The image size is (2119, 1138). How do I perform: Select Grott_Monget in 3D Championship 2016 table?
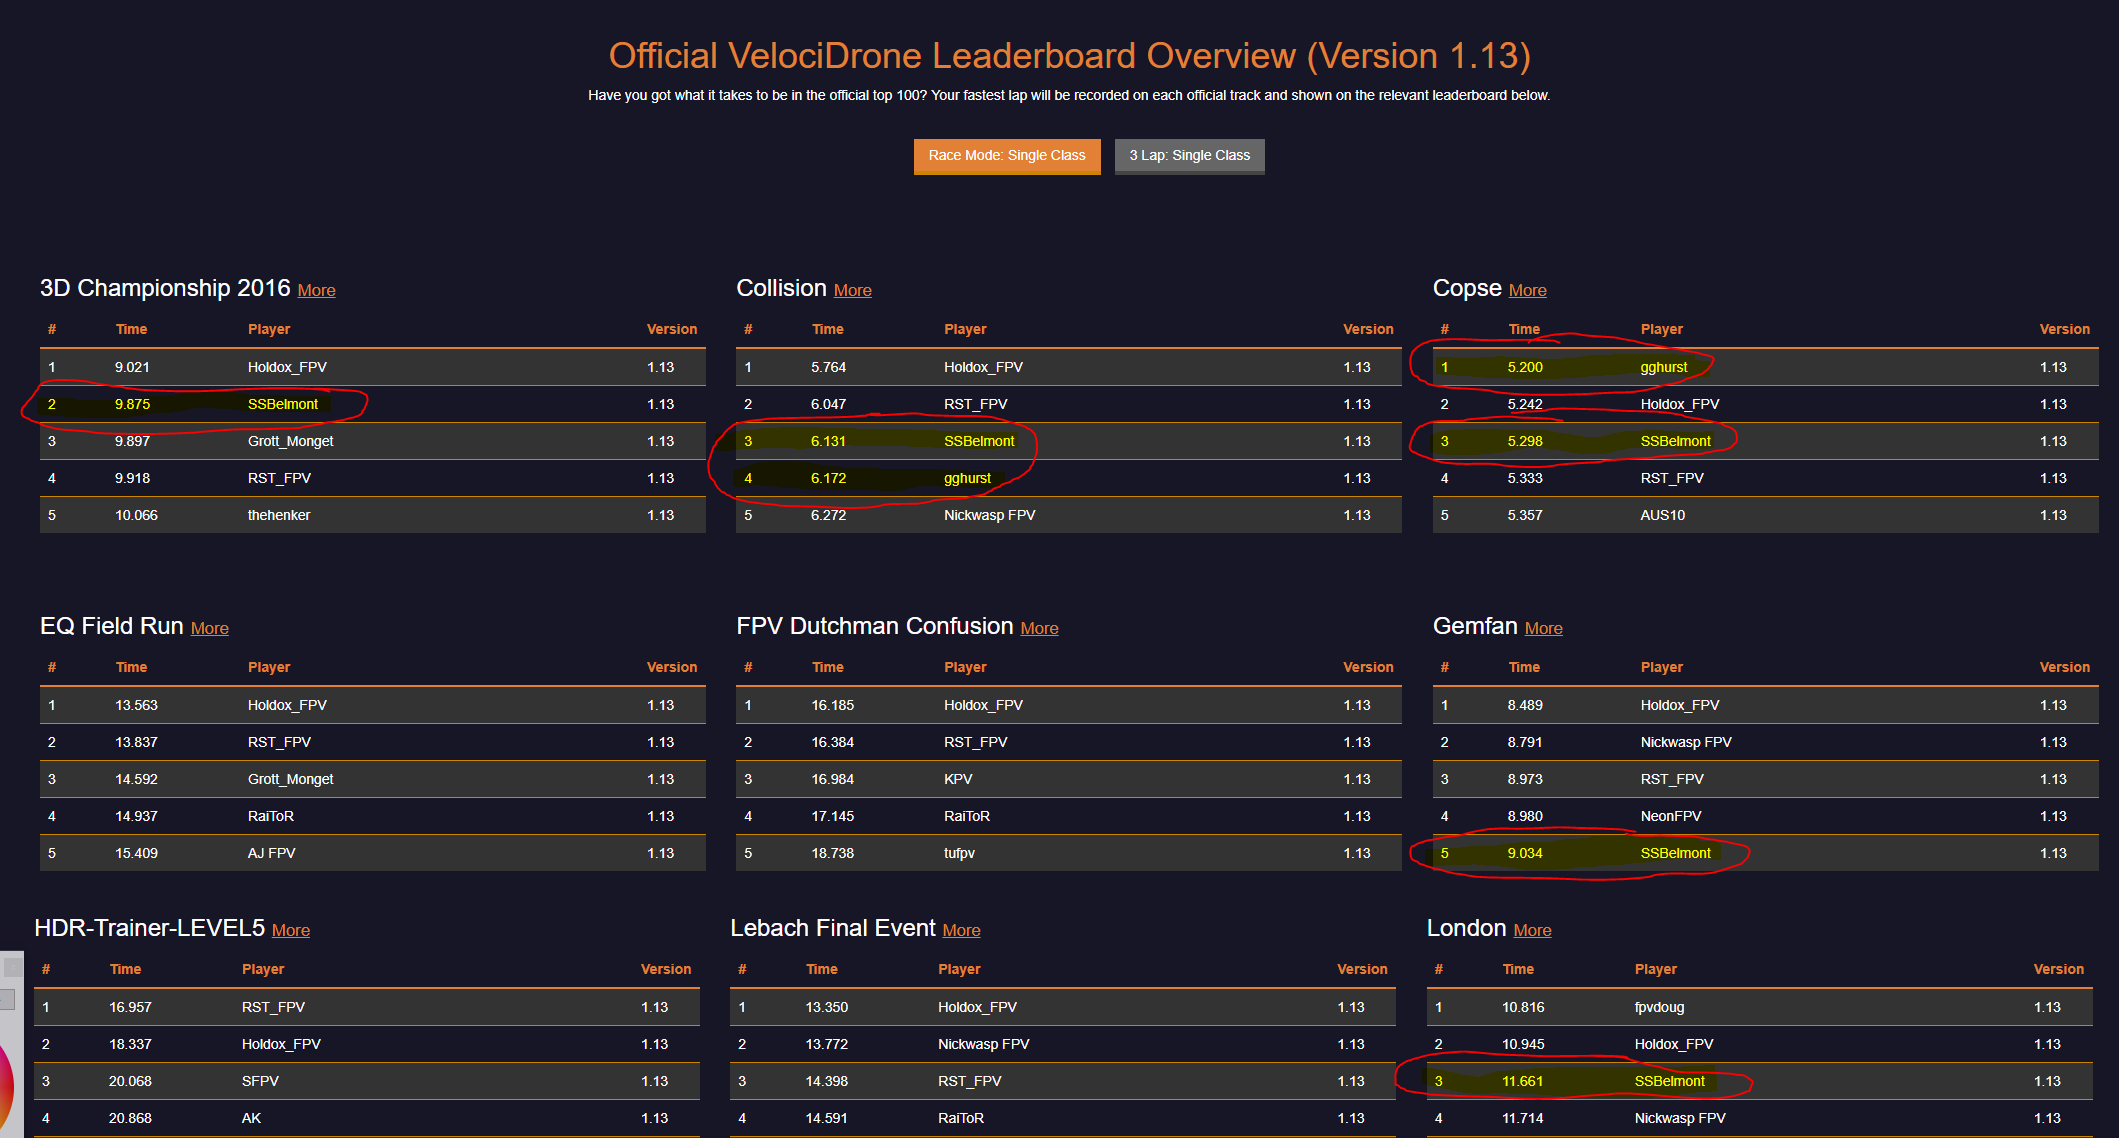point(291,441)
